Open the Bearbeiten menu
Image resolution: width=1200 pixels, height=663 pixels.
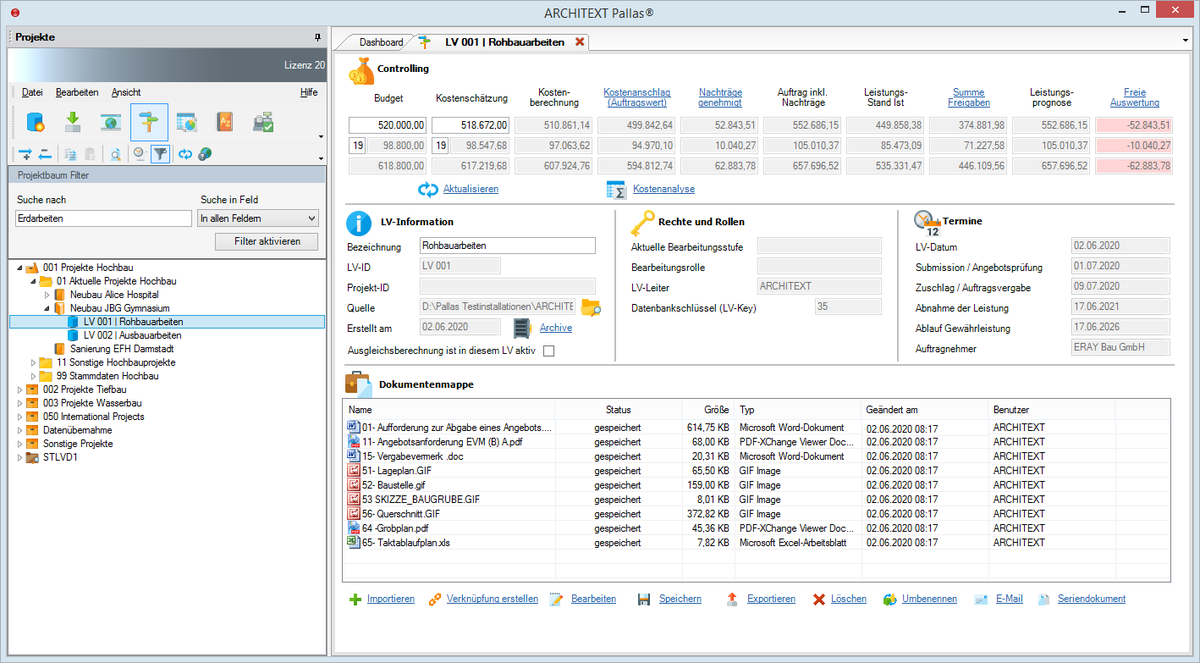[x=77, y=92]
